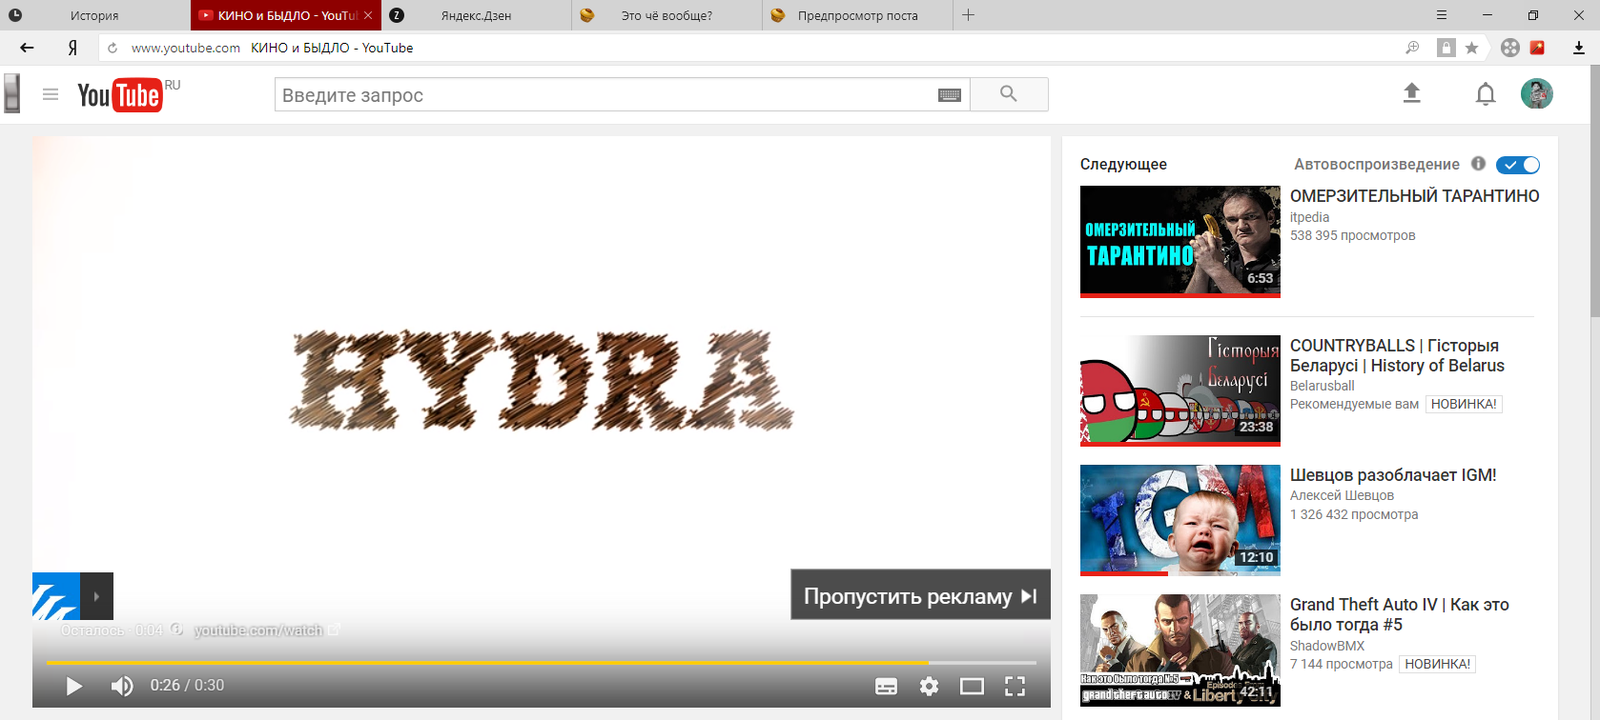Click the ad info circle next to Осталось
1600x720 pixels.
(176, 629)
